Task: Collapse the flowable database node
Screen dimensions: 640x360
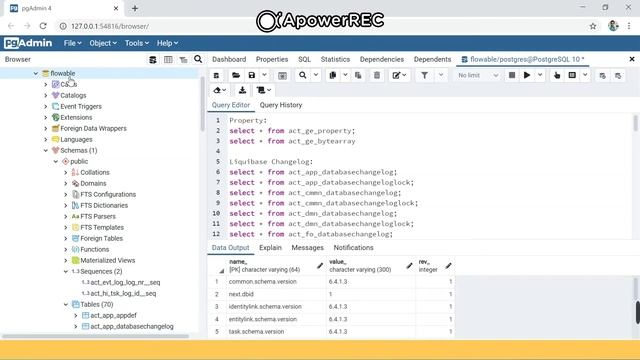Action: pyautogui.click(x=36, y=73)
